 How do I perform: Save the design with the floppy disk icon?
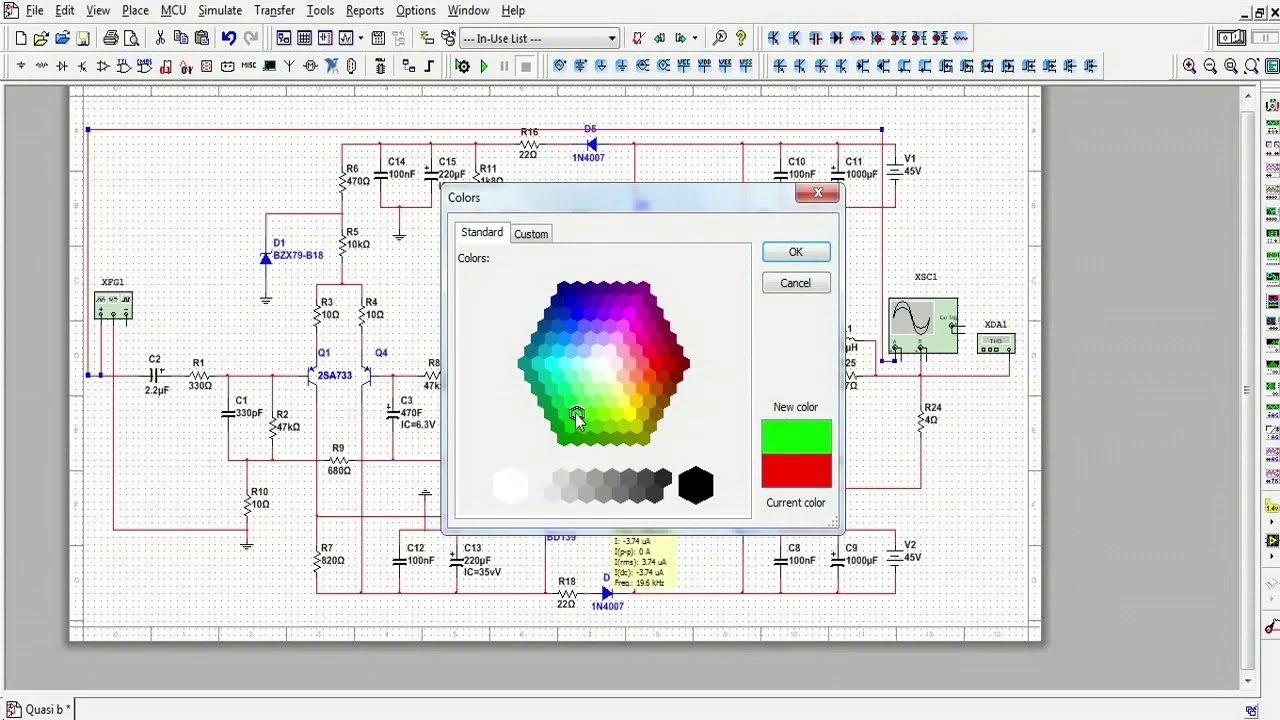tap(83, 38)
